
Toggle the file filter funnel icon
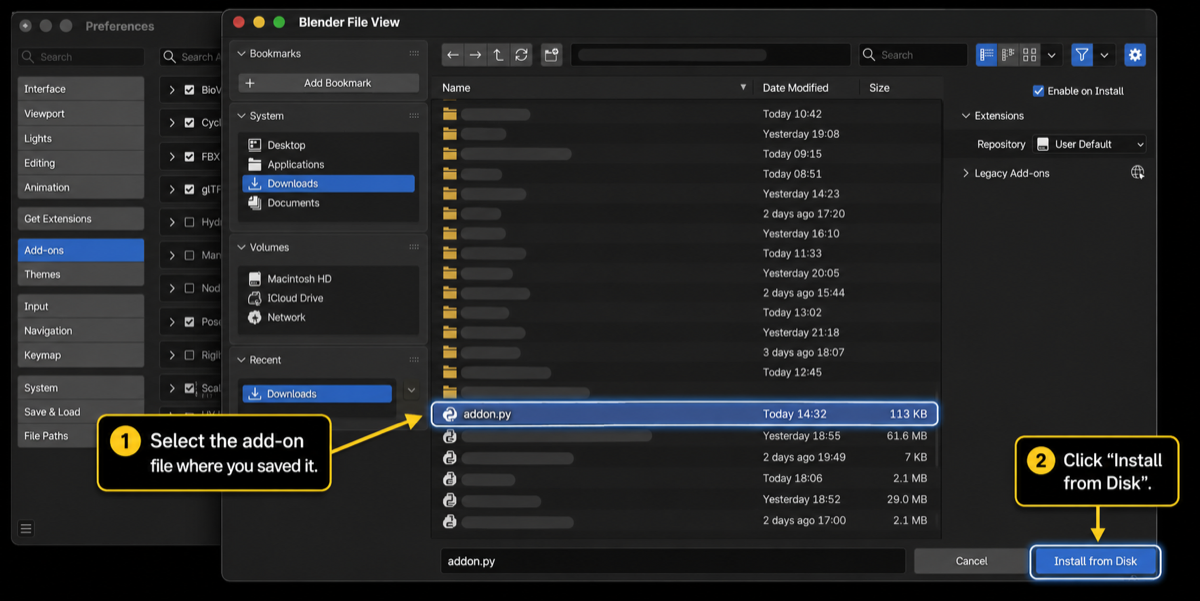click(1081, 55)
